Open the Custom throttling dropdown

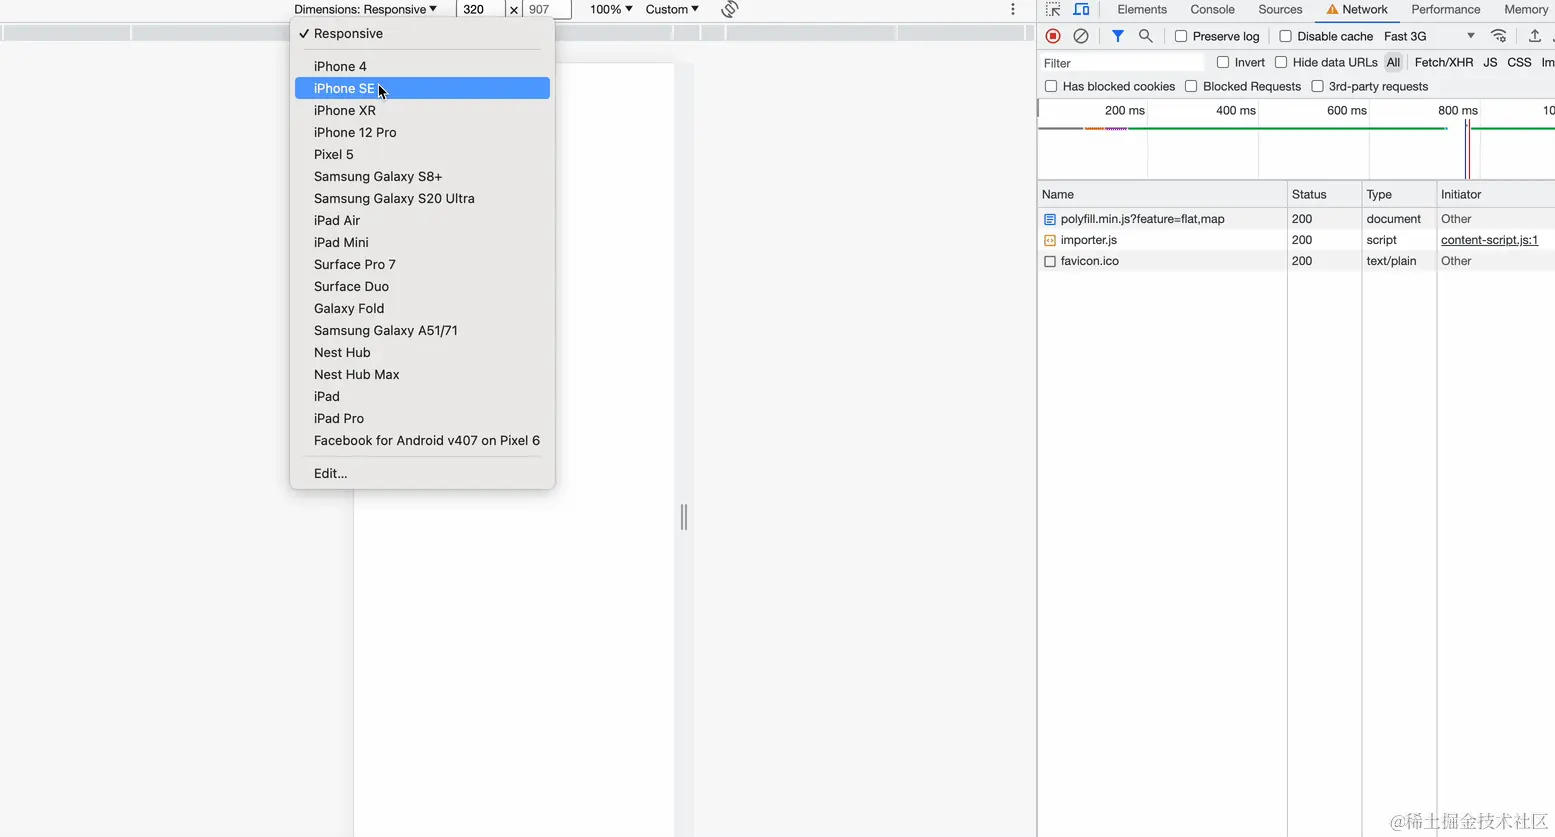click(672, 9)
